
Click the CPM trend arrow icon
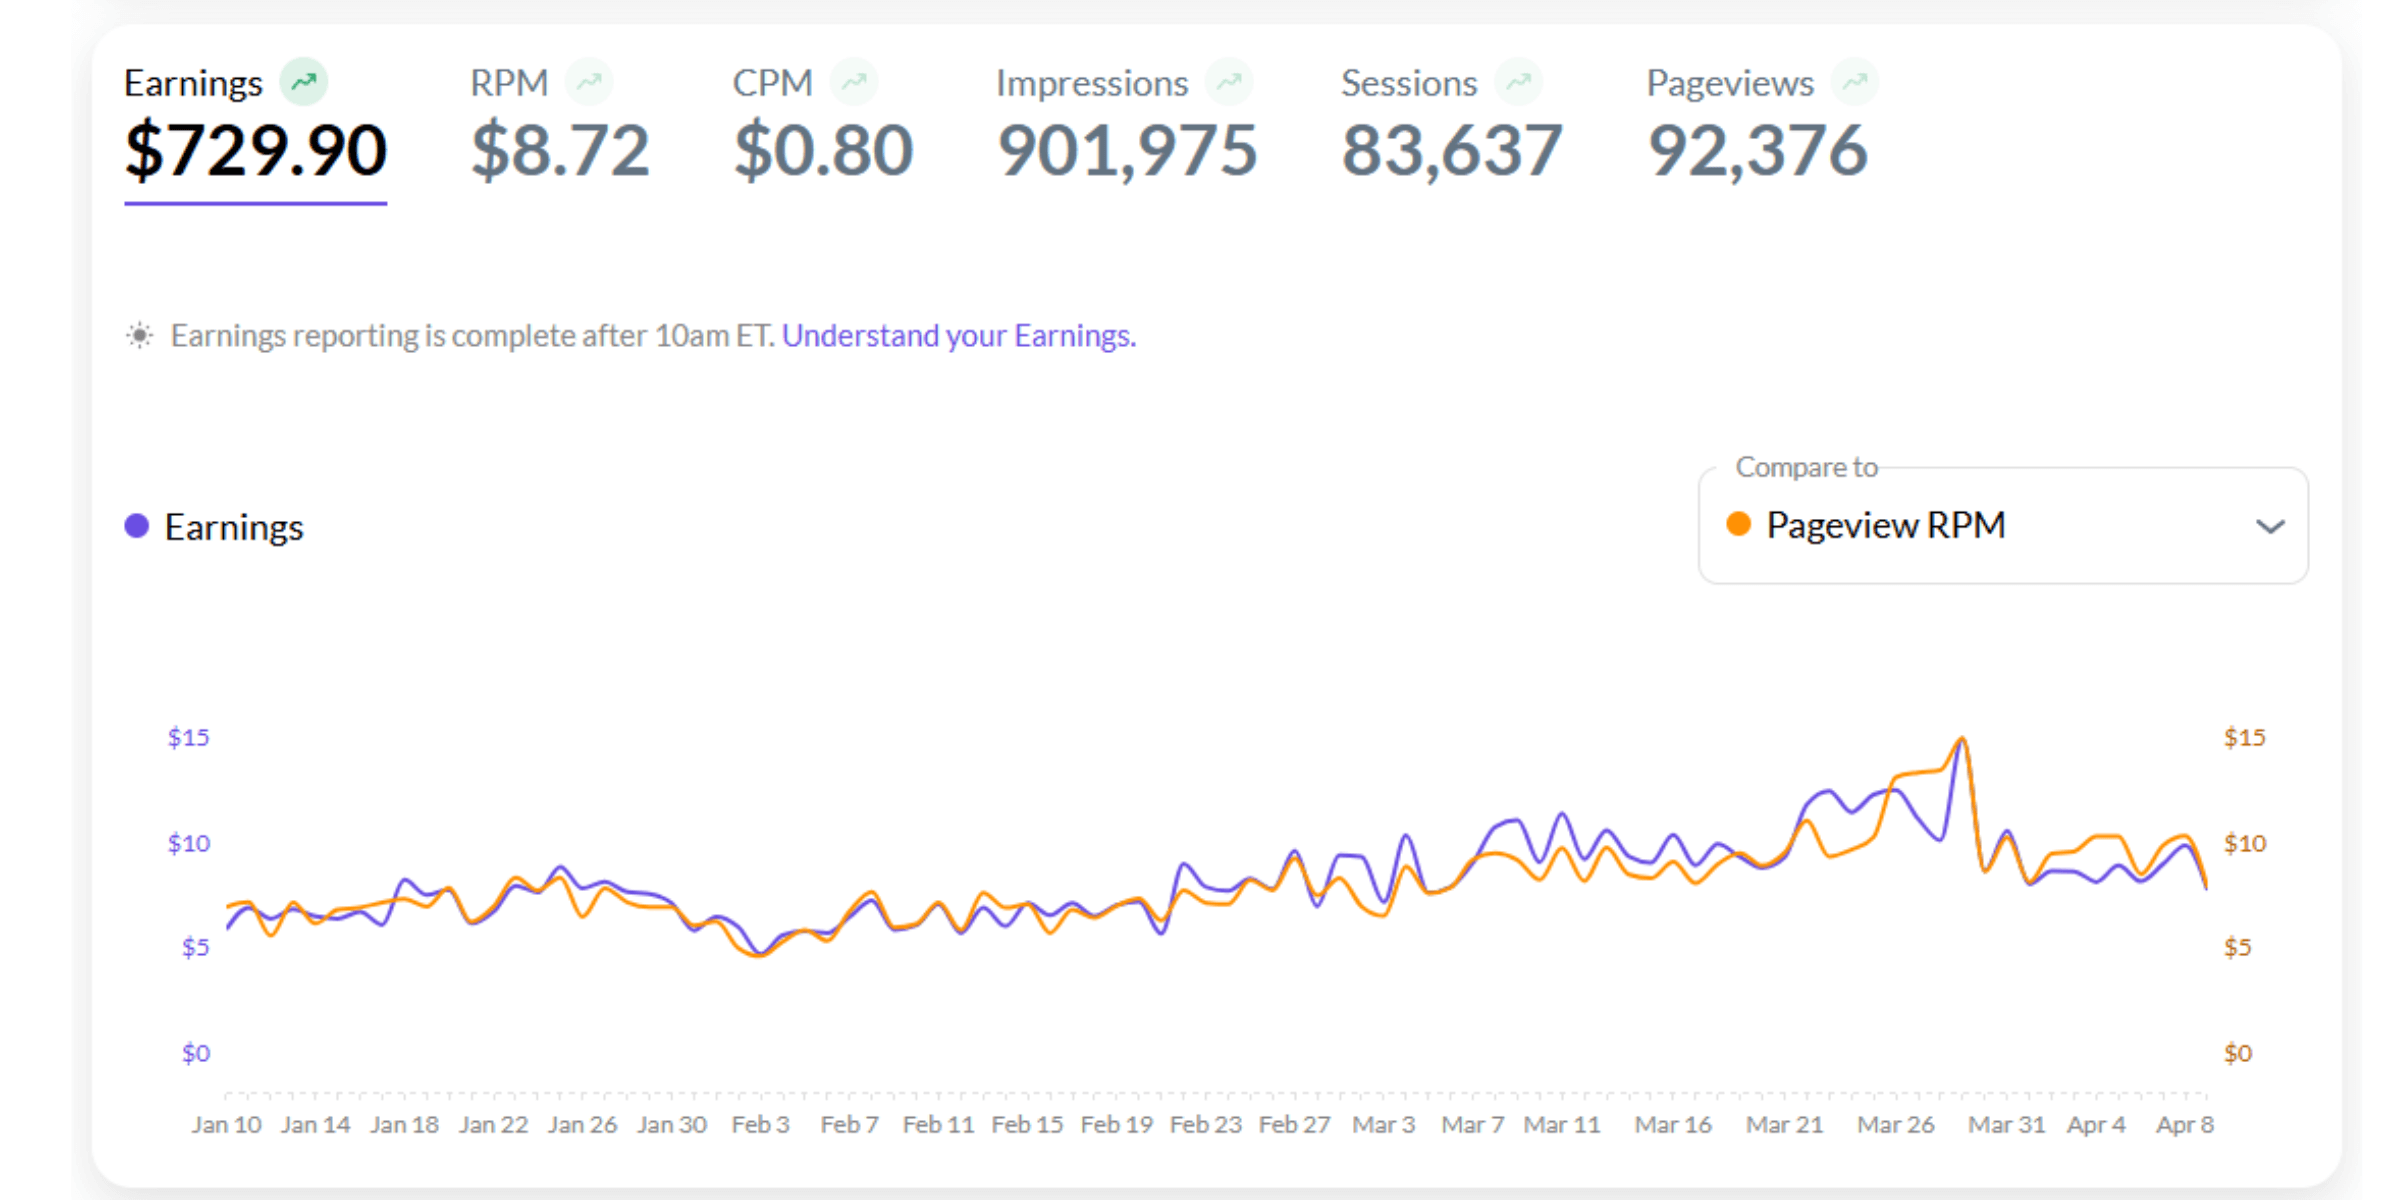854,81
